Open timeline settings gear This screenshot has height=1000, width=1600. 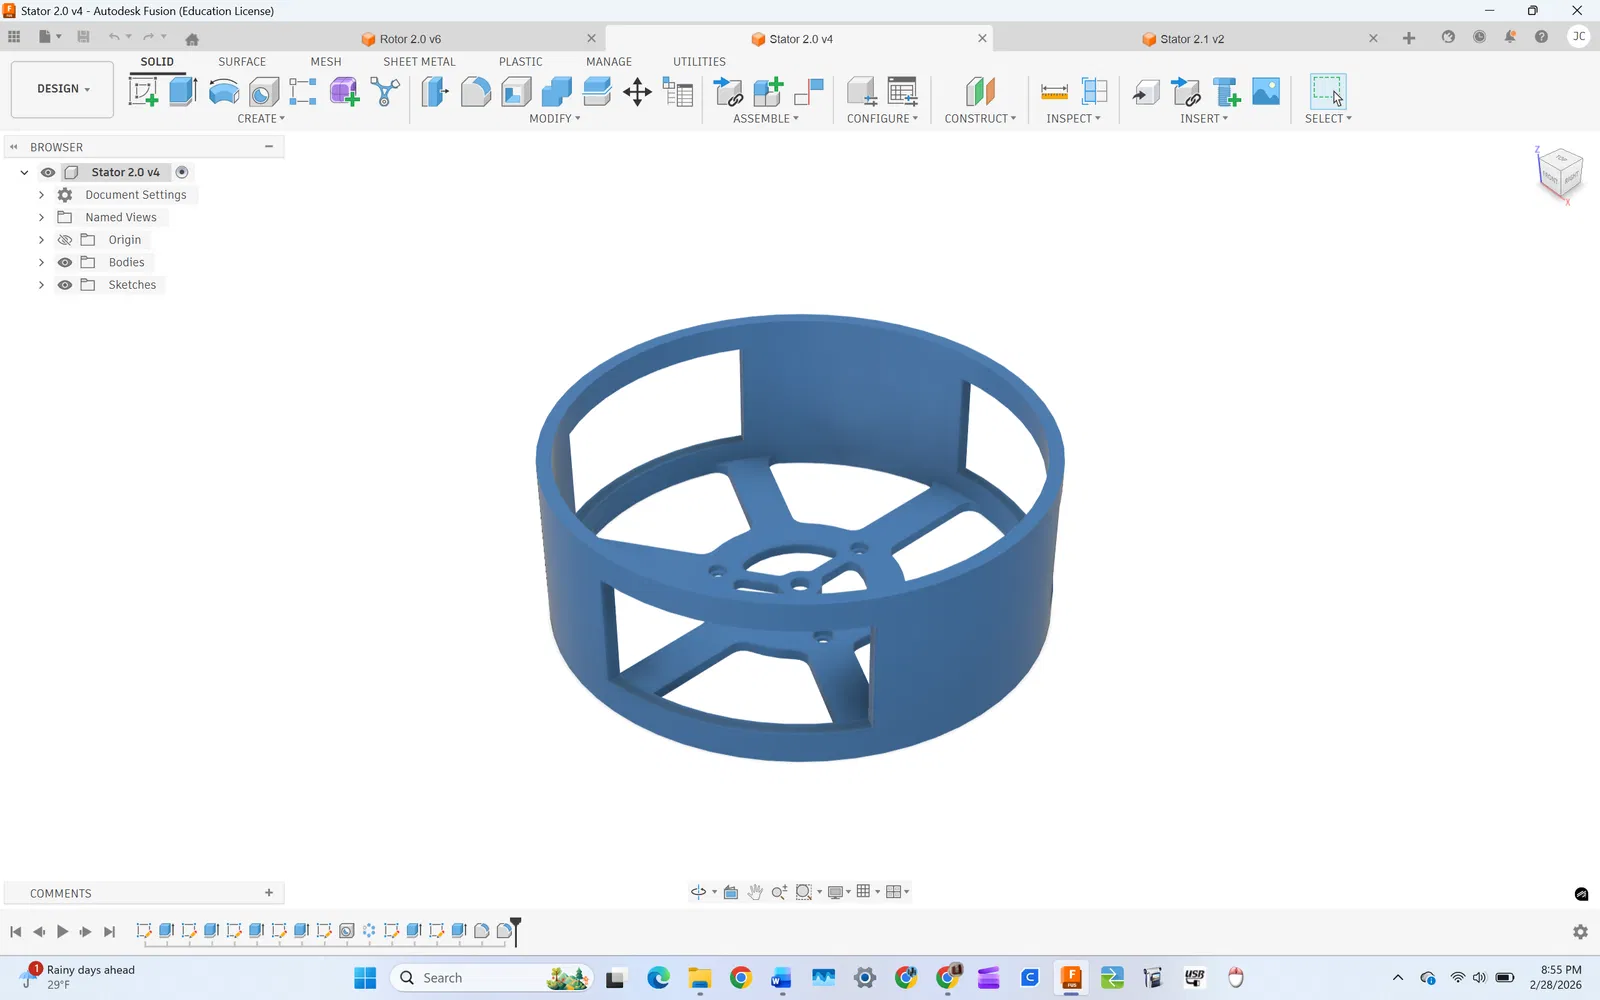1580,932
